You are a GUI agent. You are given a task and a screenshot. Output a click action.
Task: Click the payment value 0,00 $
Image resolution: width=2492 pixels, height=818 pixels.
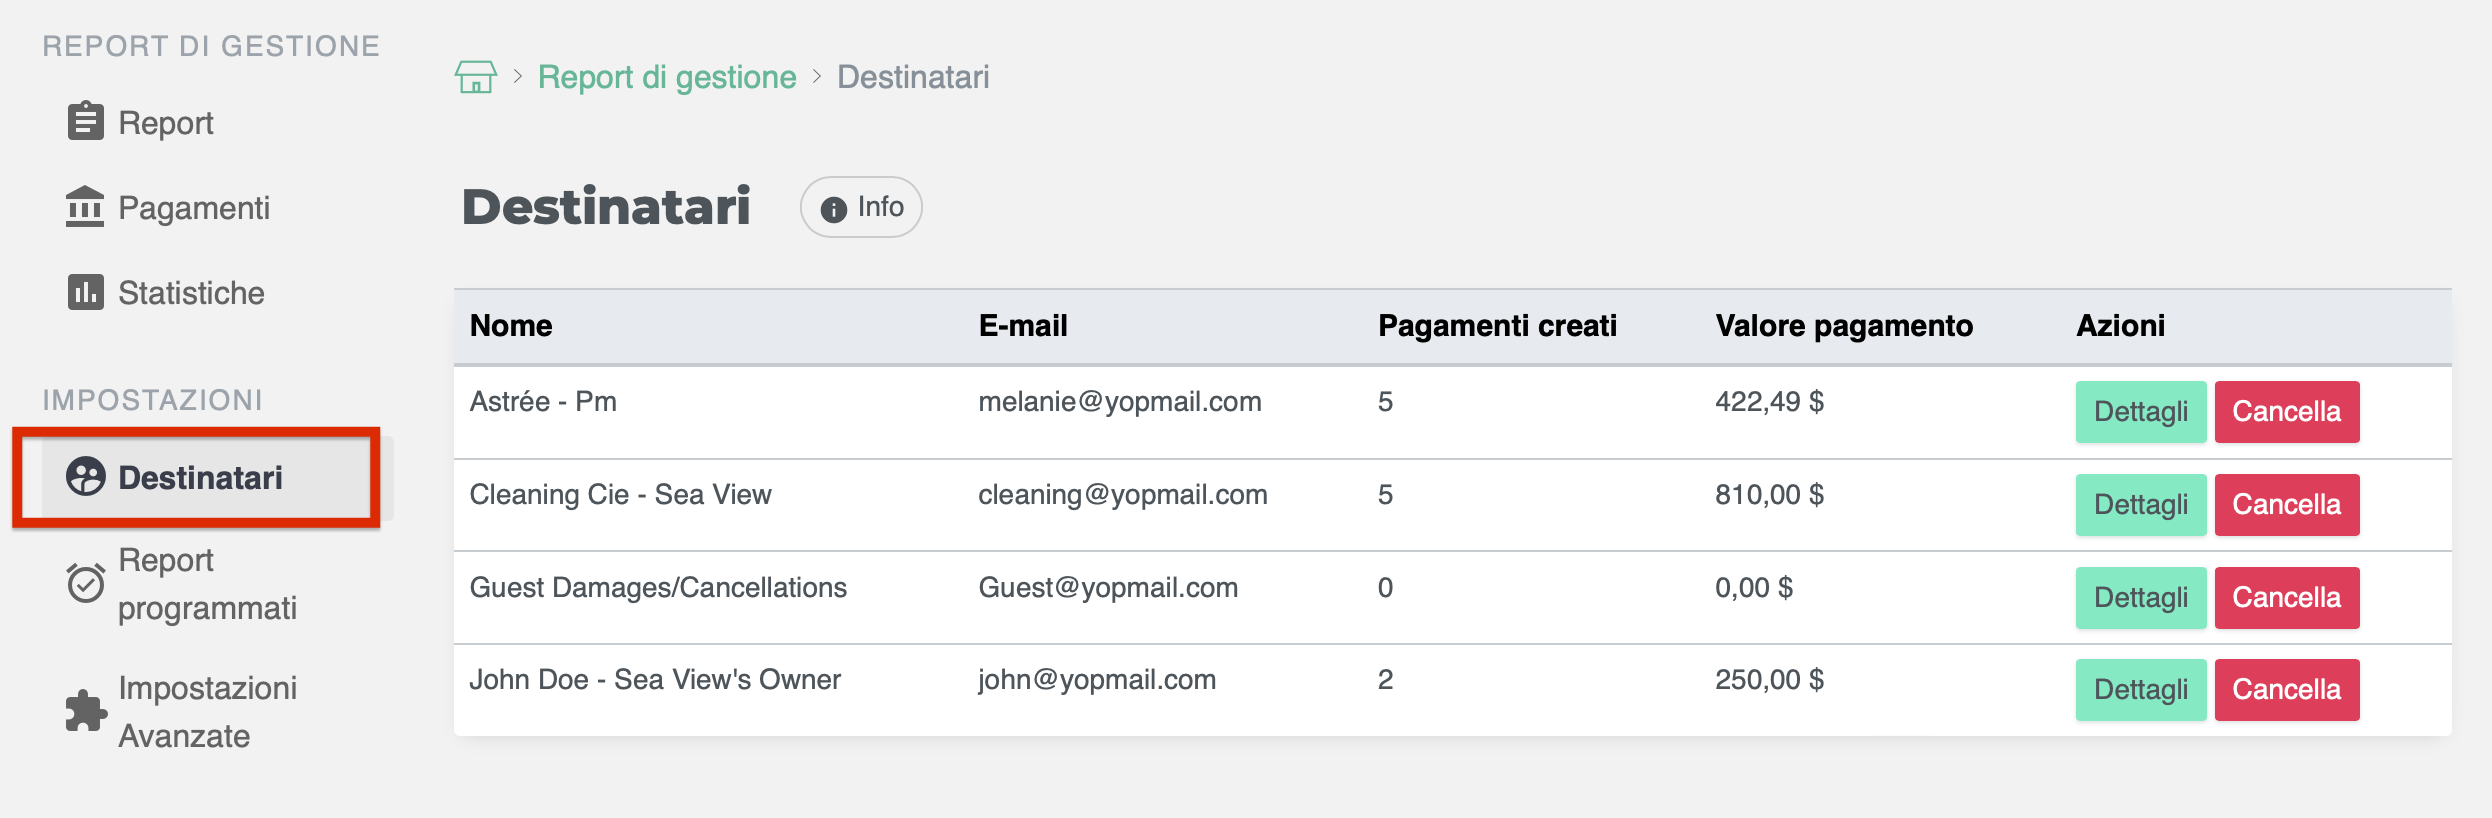(1754, 588)
